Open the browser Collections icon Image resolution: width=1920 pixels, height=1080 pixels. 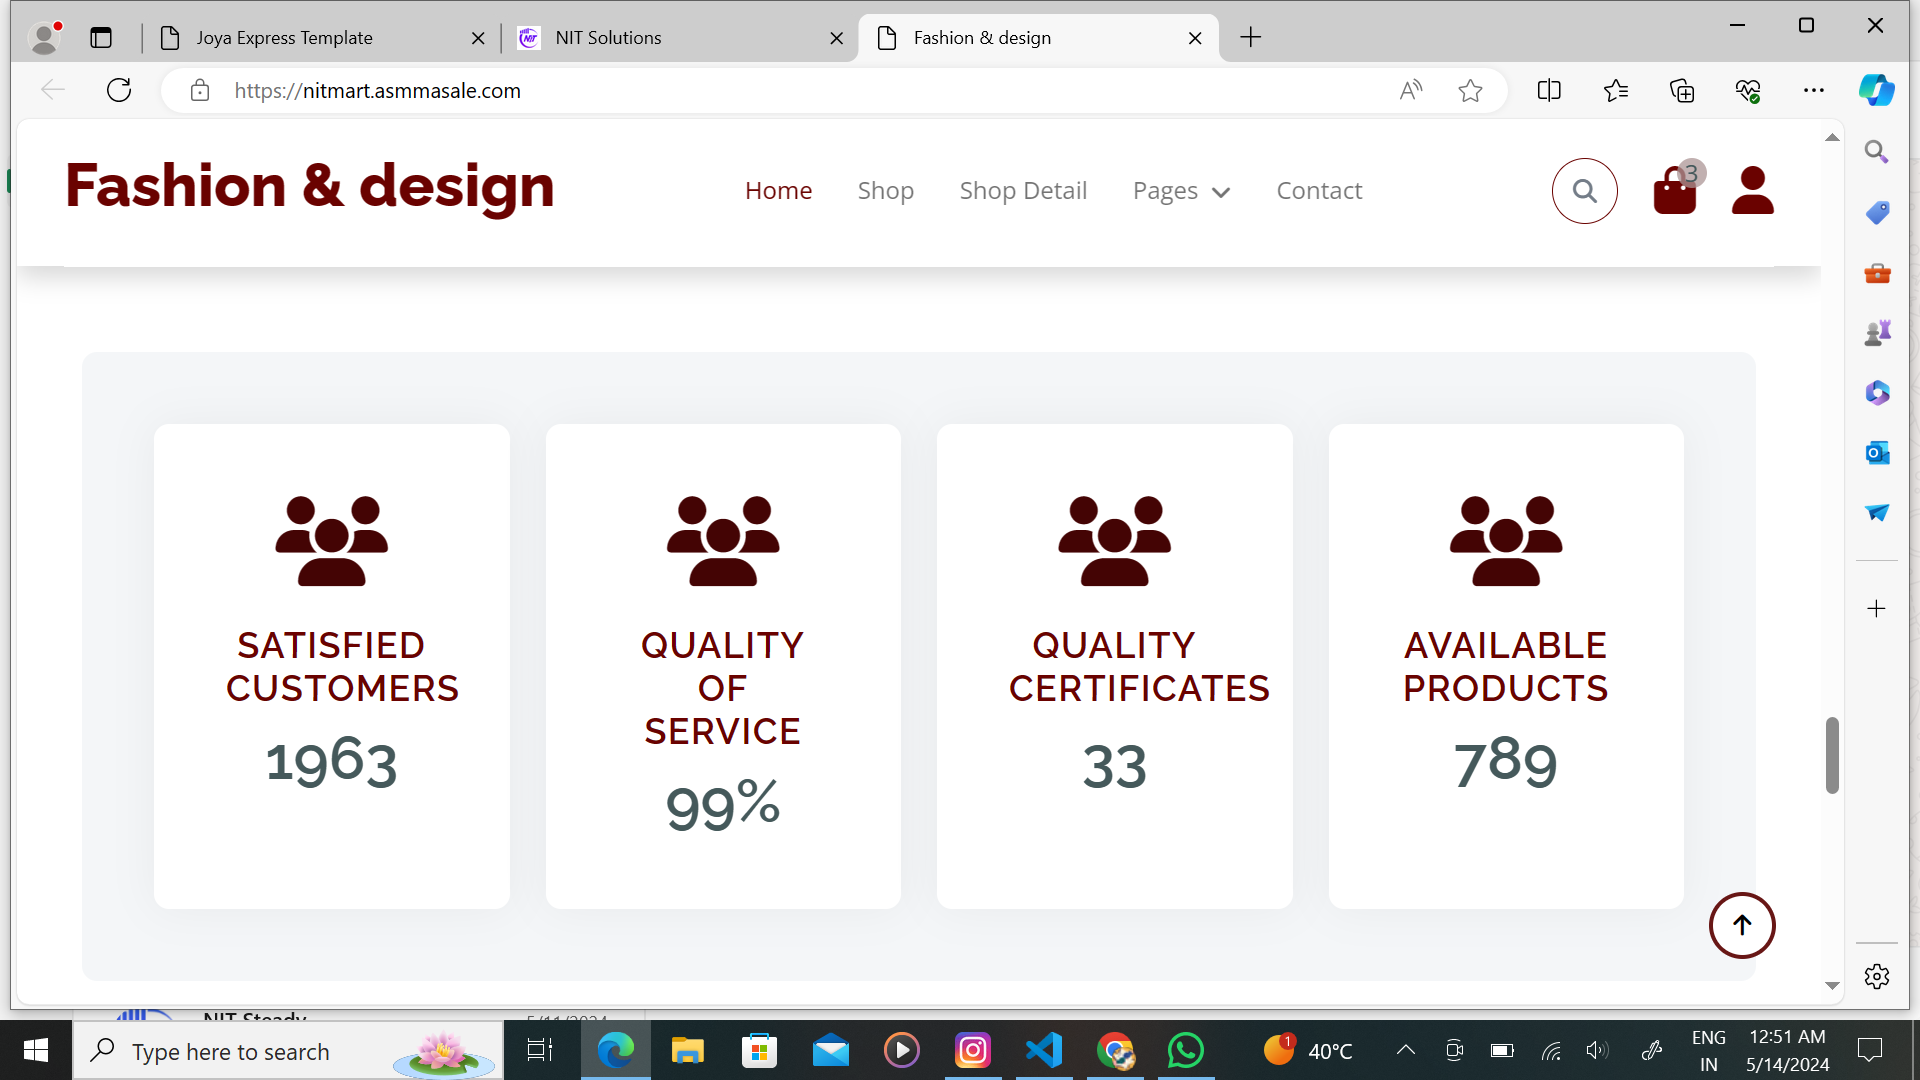pos(1682,91)
